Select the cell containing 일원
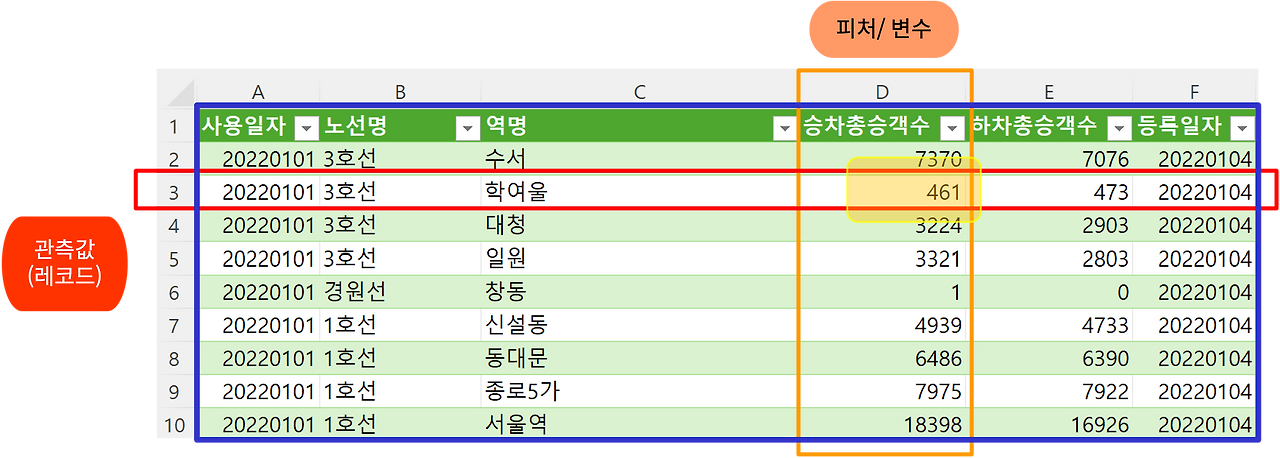 [x=639, y=258]
